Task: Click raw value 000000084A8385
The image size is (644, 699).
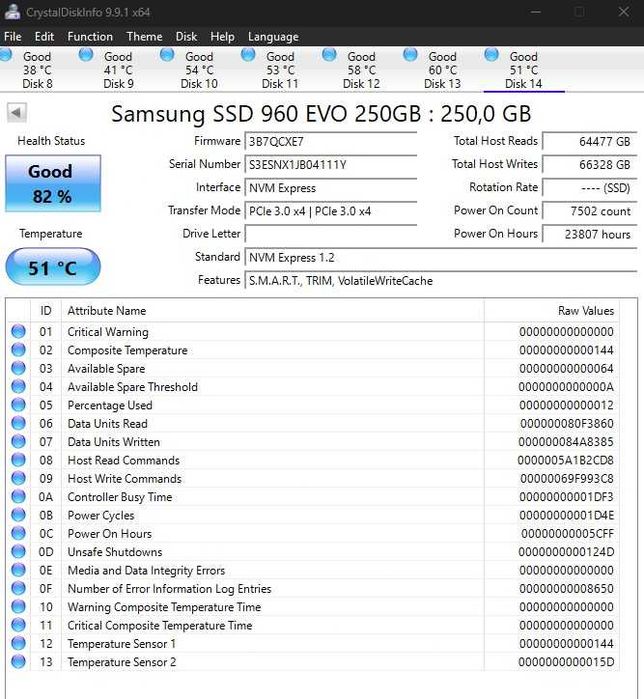Action: [566, 442]
